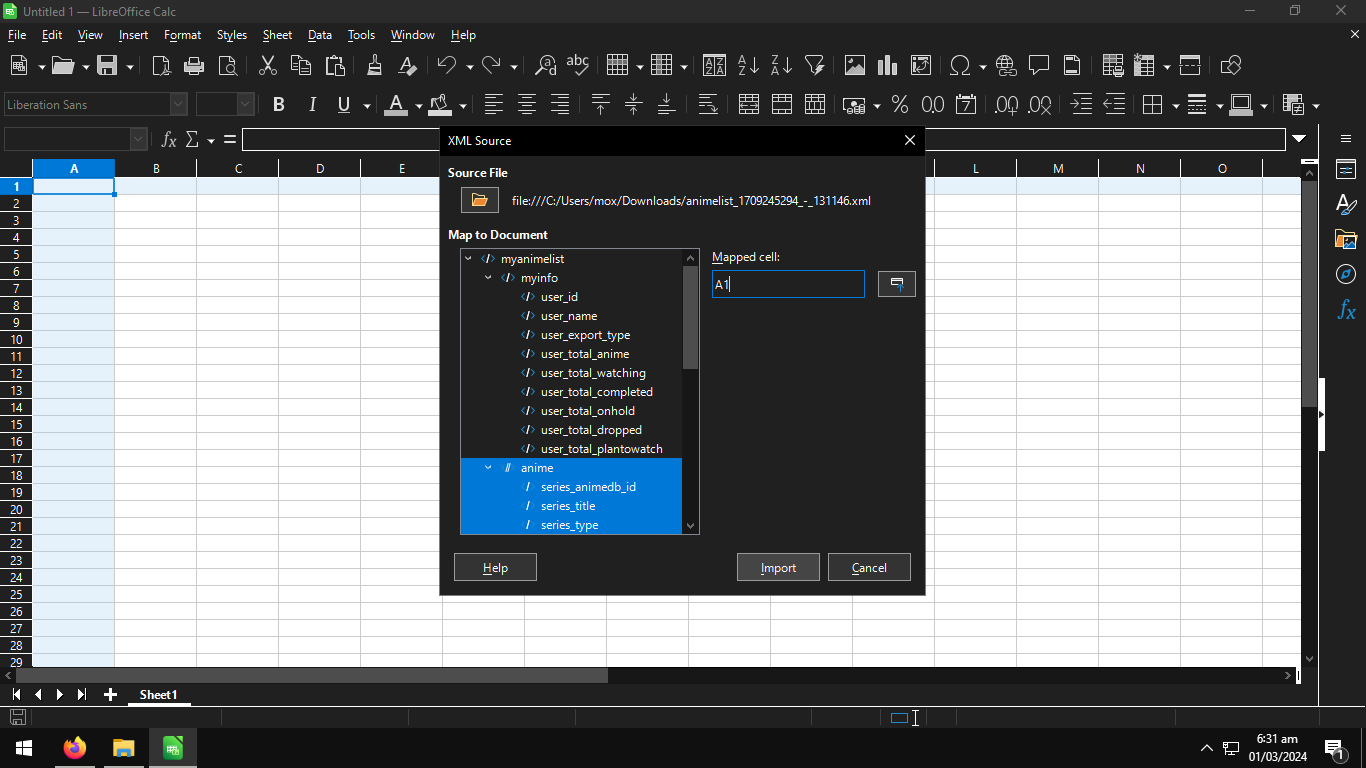This screenshot has width=1366, height=768.
Task: Toggle bold formatting
Action: tap(278, 104)
